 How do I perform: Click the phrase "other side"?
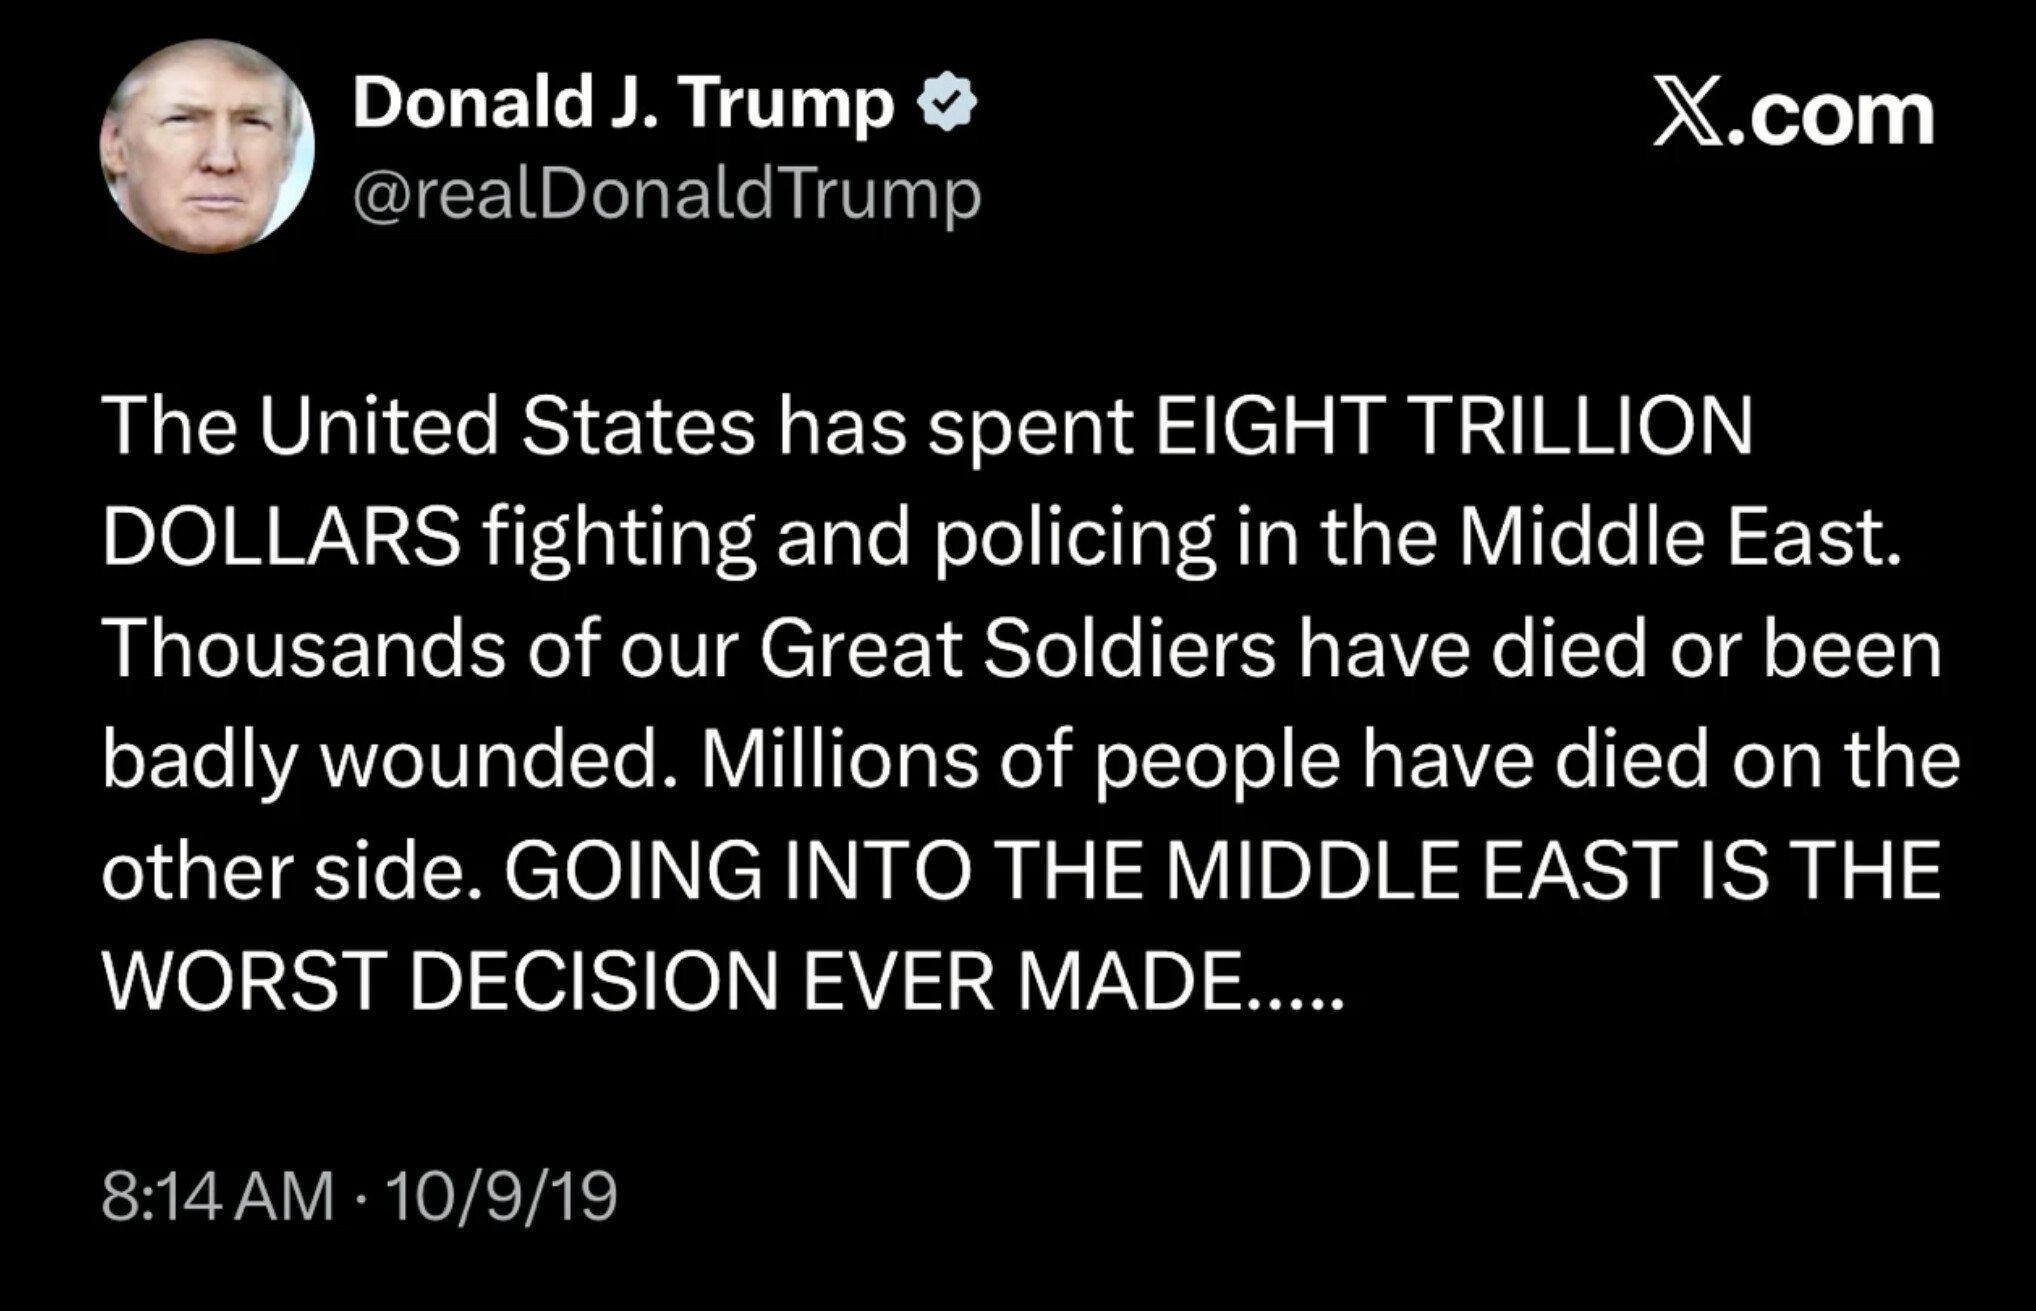(283, 871)
